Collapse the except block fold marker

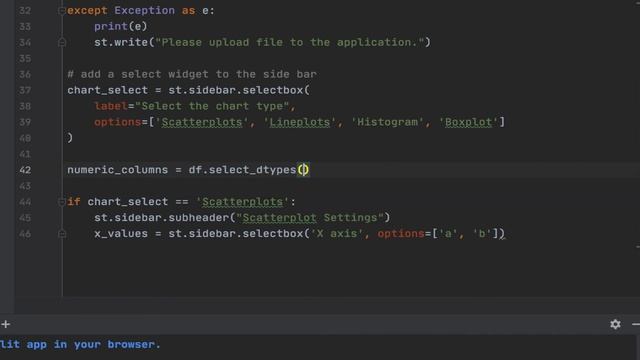click(x=62, y=11)
